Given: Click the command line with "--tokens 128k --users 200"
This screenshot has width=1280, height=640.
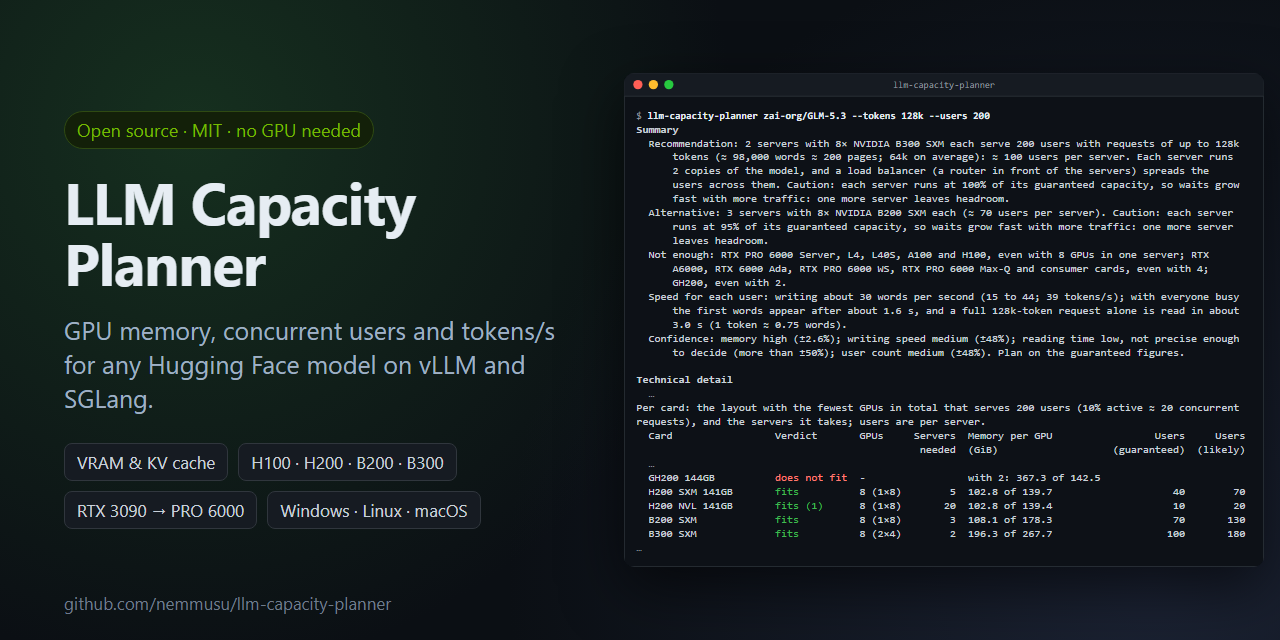Looking at the screenshot, I should [819, 115].
